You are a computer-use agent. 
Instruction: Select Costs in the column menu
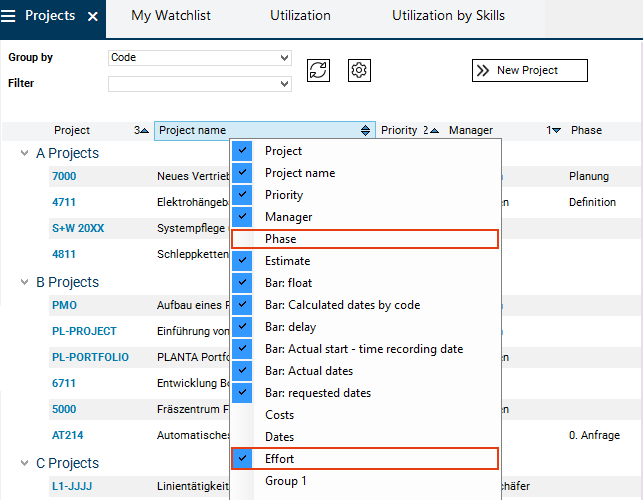point(279,415)
